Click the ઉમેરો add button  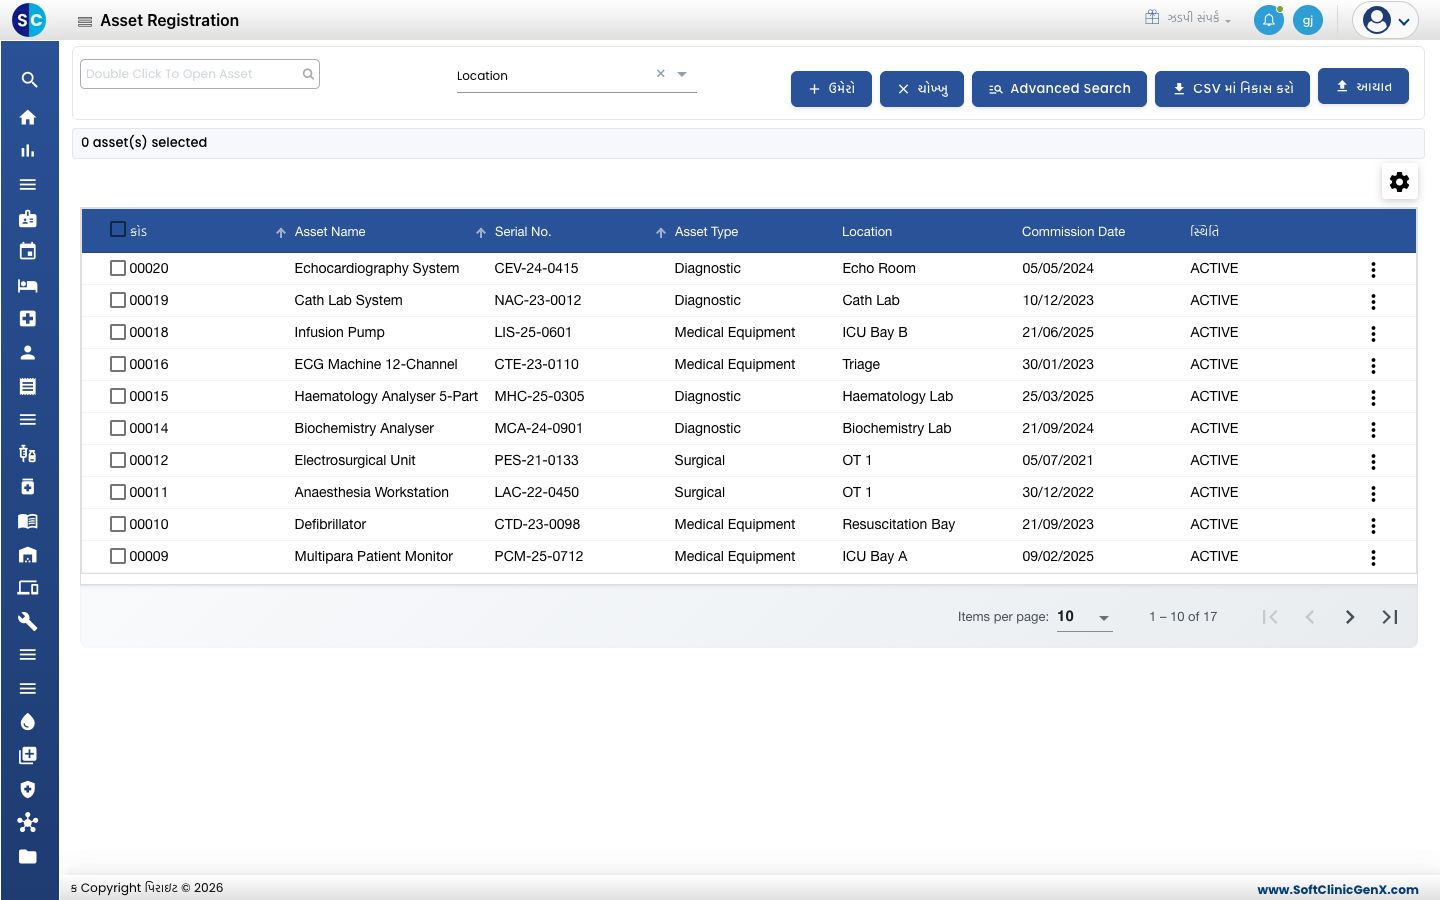click(831, 89)
